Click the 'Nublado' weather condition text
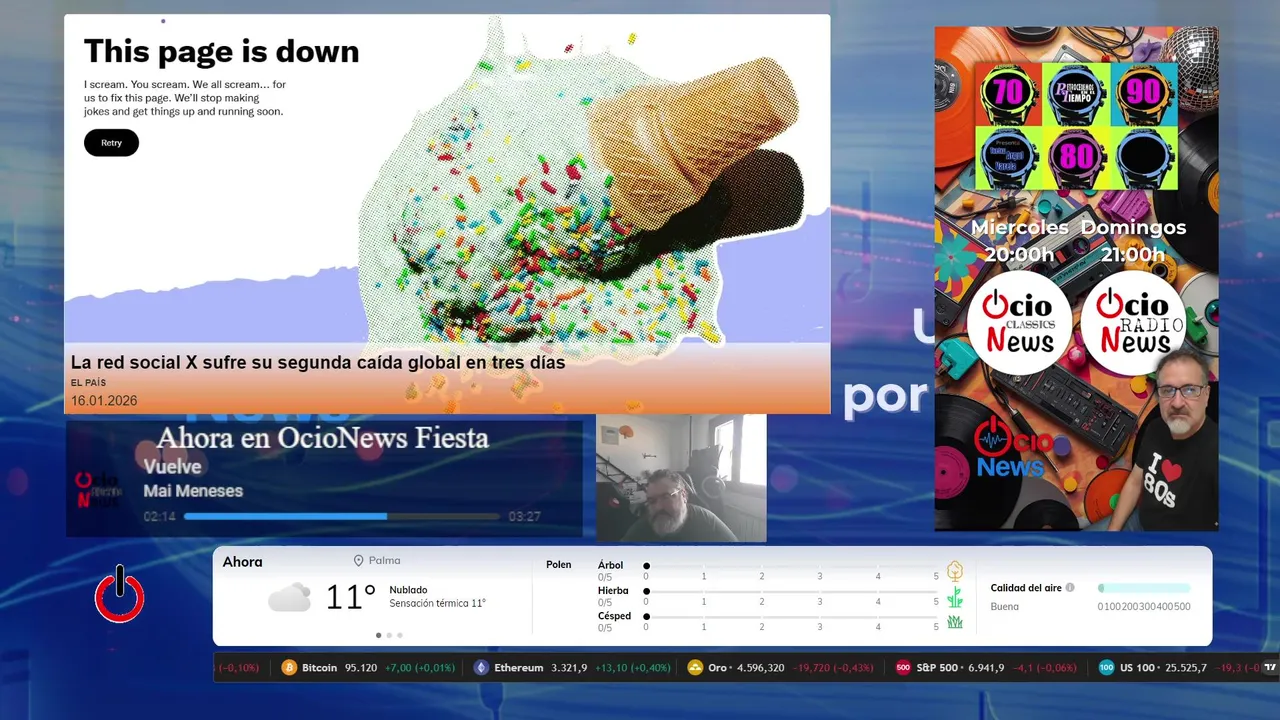The height and width of the screenshot is (720, 1280). tap(408, 590)
